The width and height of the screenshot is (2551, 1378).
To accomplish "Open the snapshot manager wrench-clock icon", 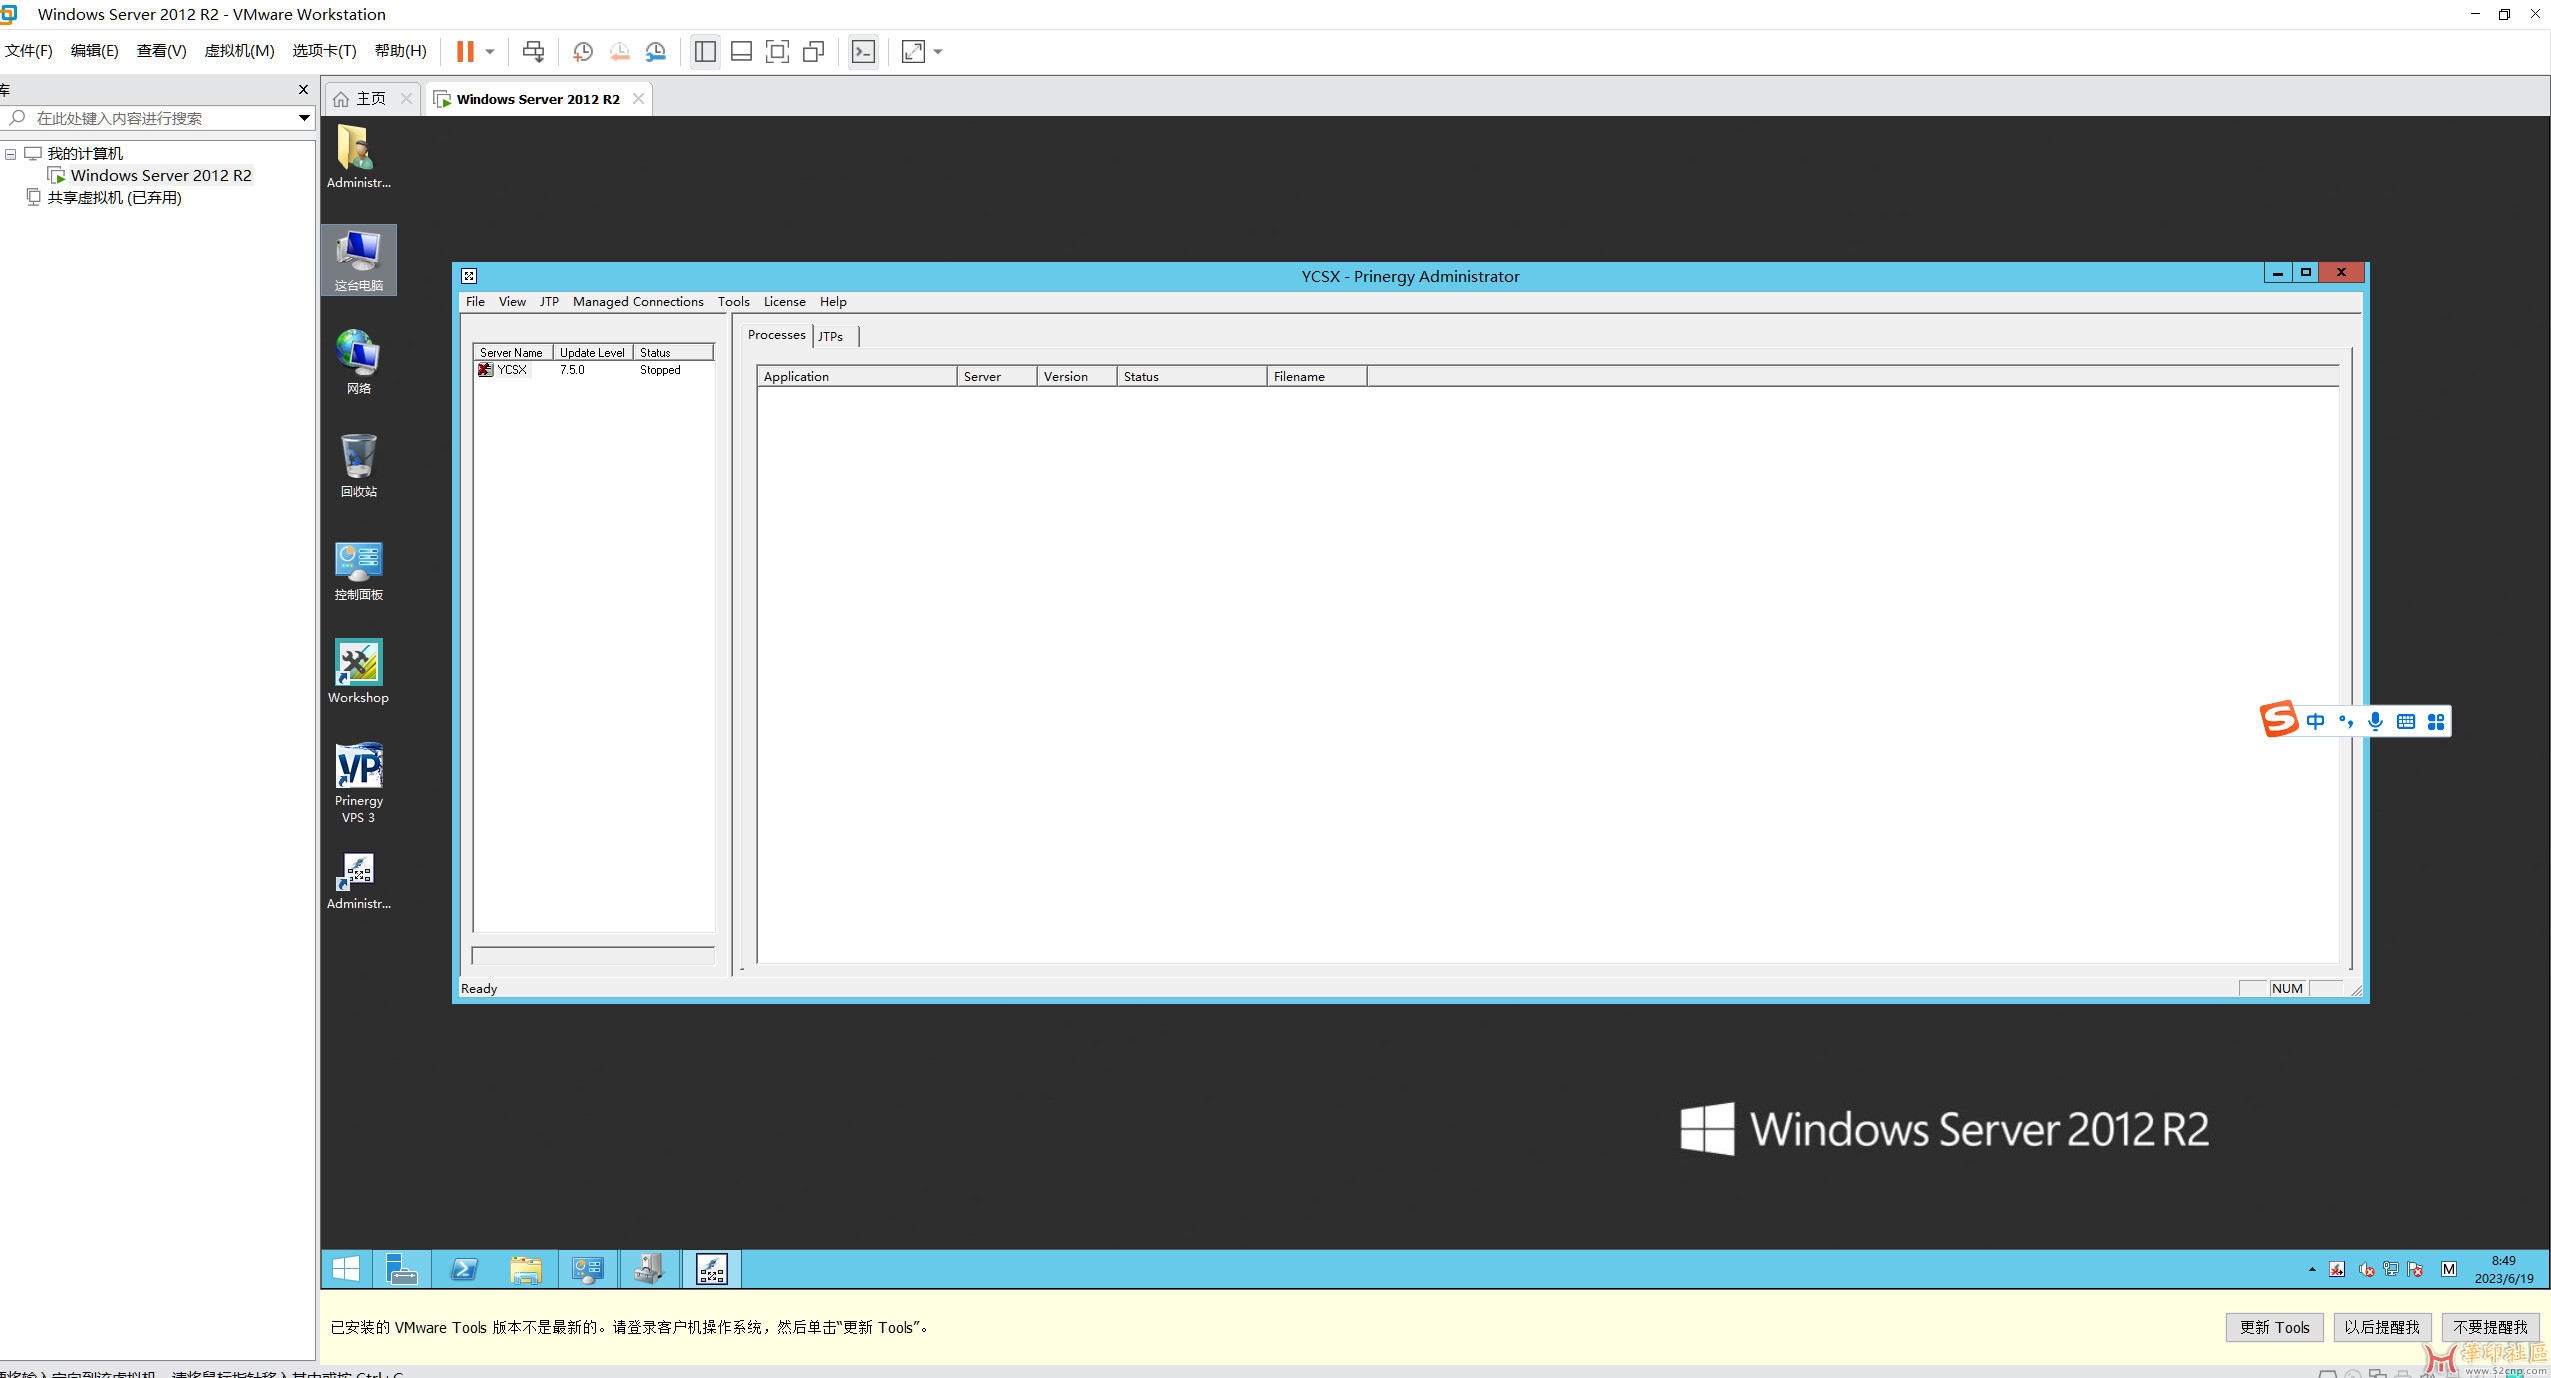I will 655,51.
